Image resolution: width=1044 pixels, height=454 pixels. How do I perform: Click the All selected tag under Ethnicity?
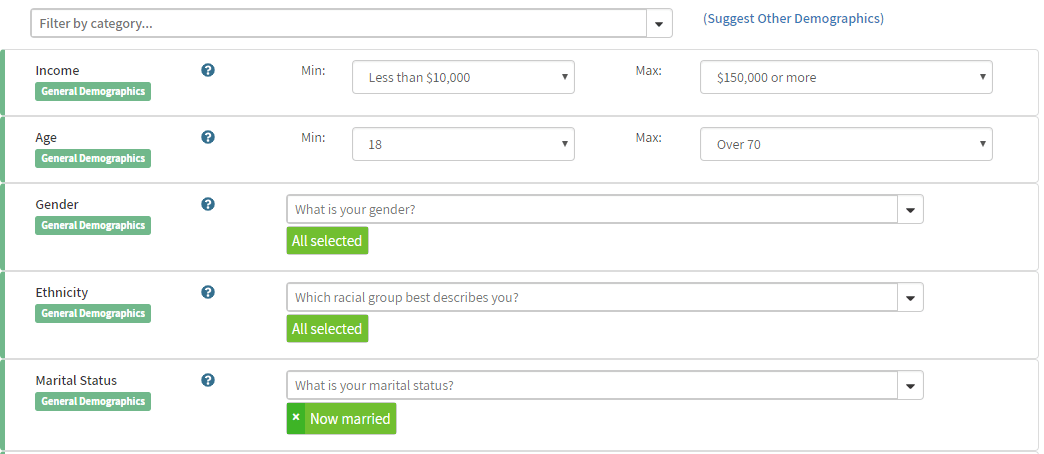point(327,329)
